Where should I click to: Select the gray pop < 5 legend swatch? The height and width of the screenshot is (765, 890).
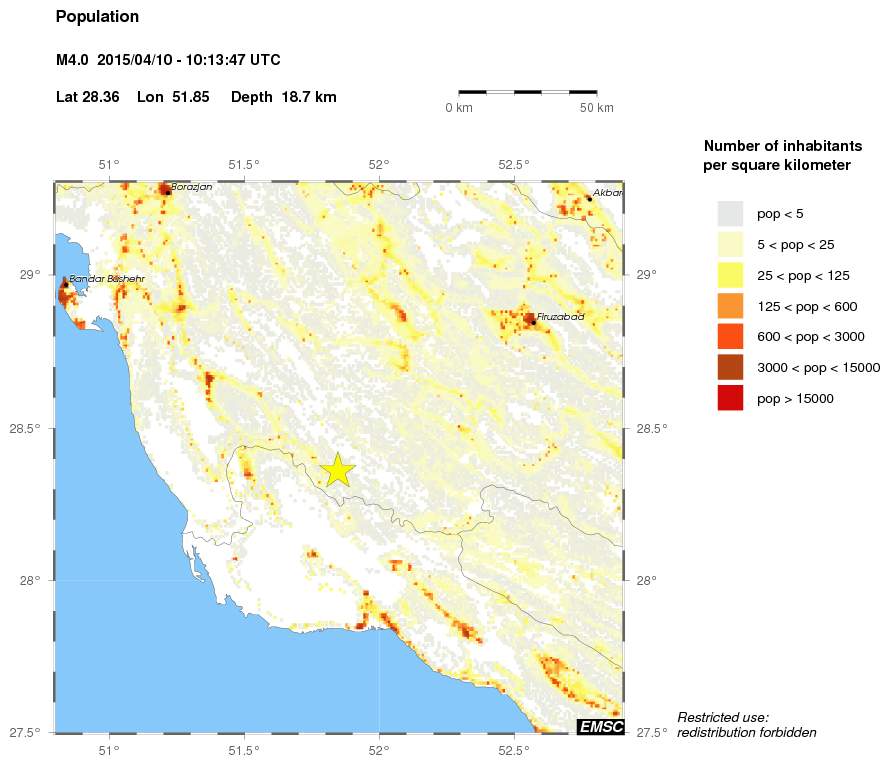(x=730, y=214)
